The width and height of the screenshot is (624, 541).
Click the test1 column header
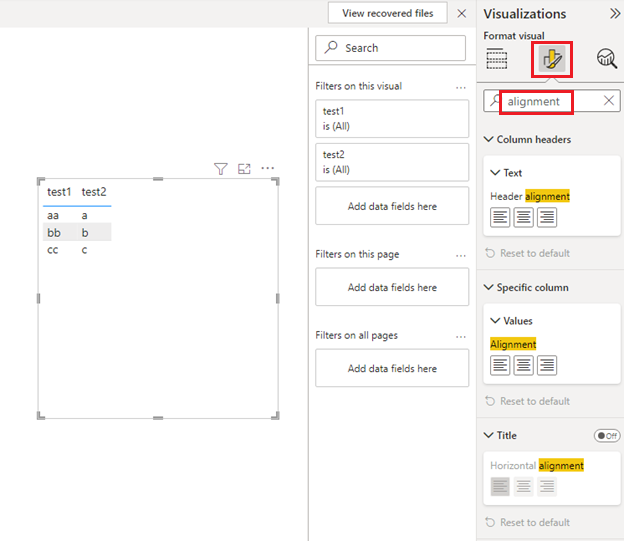(59, 192)
